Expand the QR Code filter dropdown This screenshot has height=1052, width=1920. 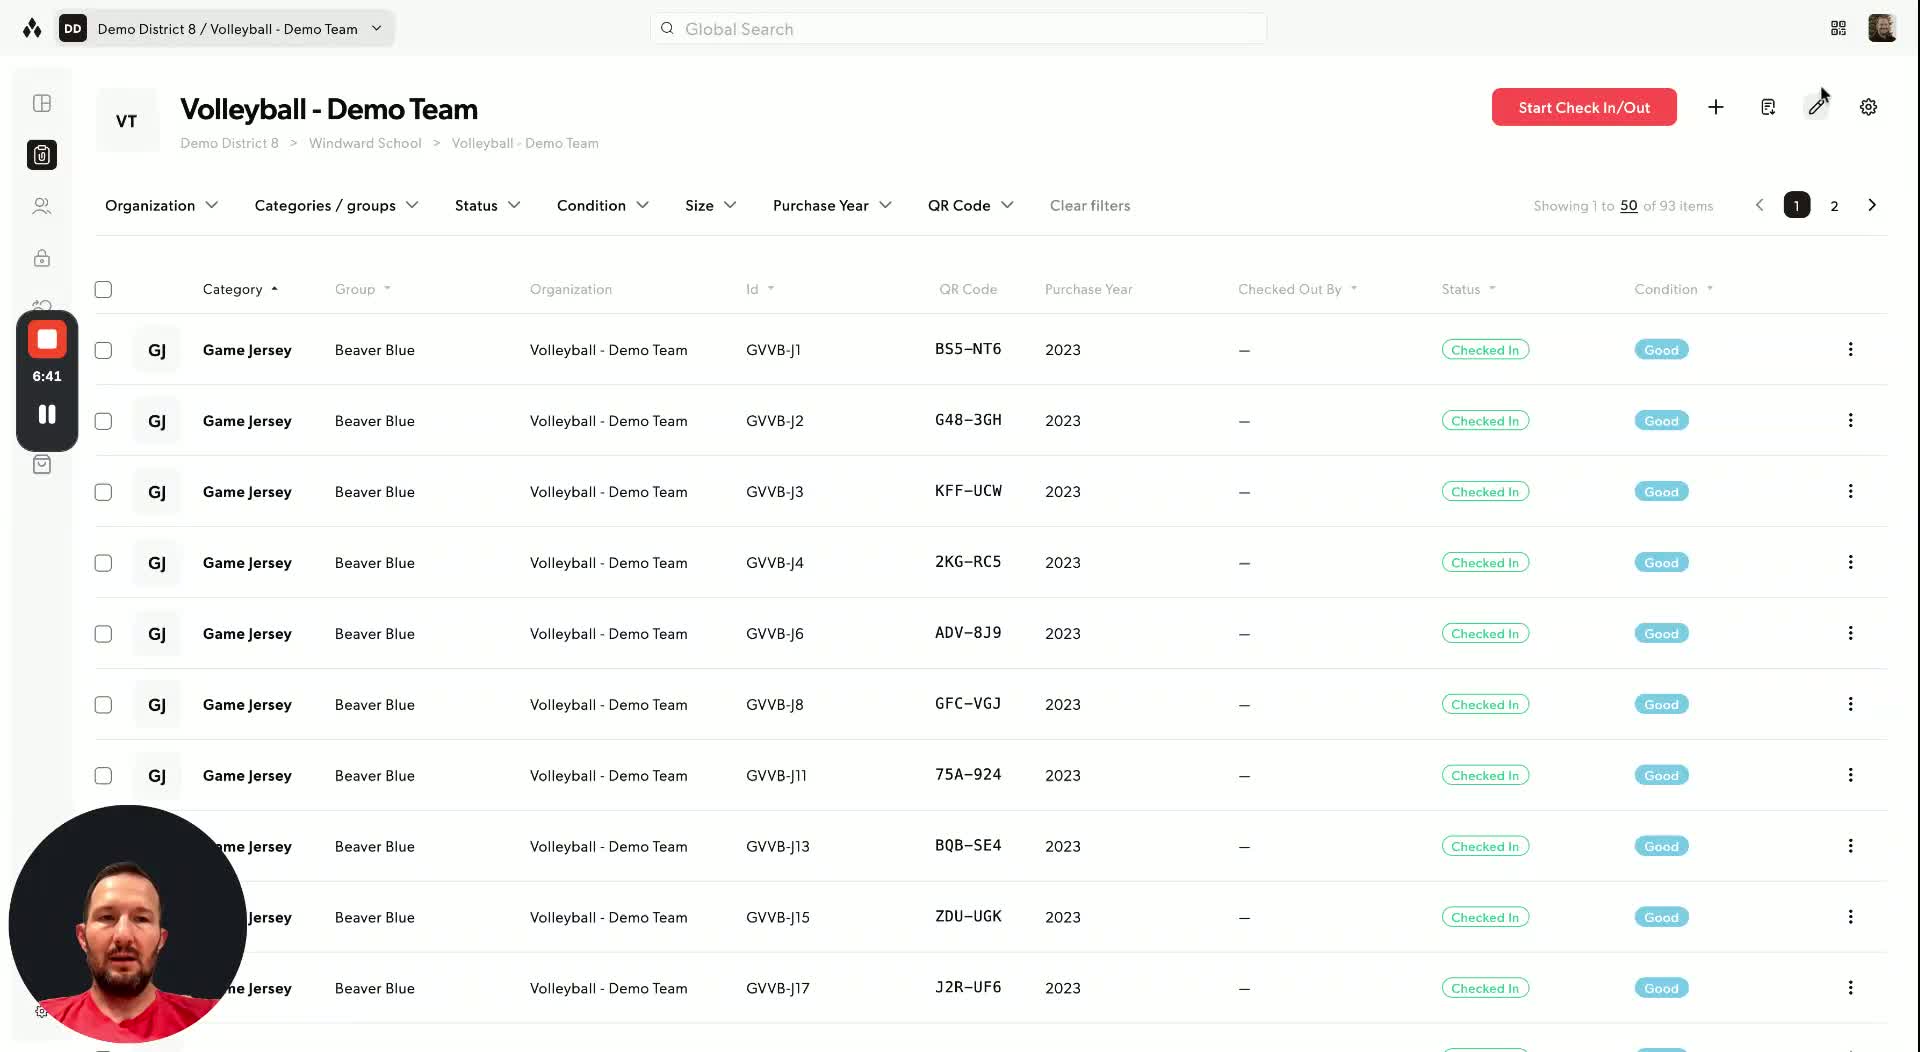[970, 205]
